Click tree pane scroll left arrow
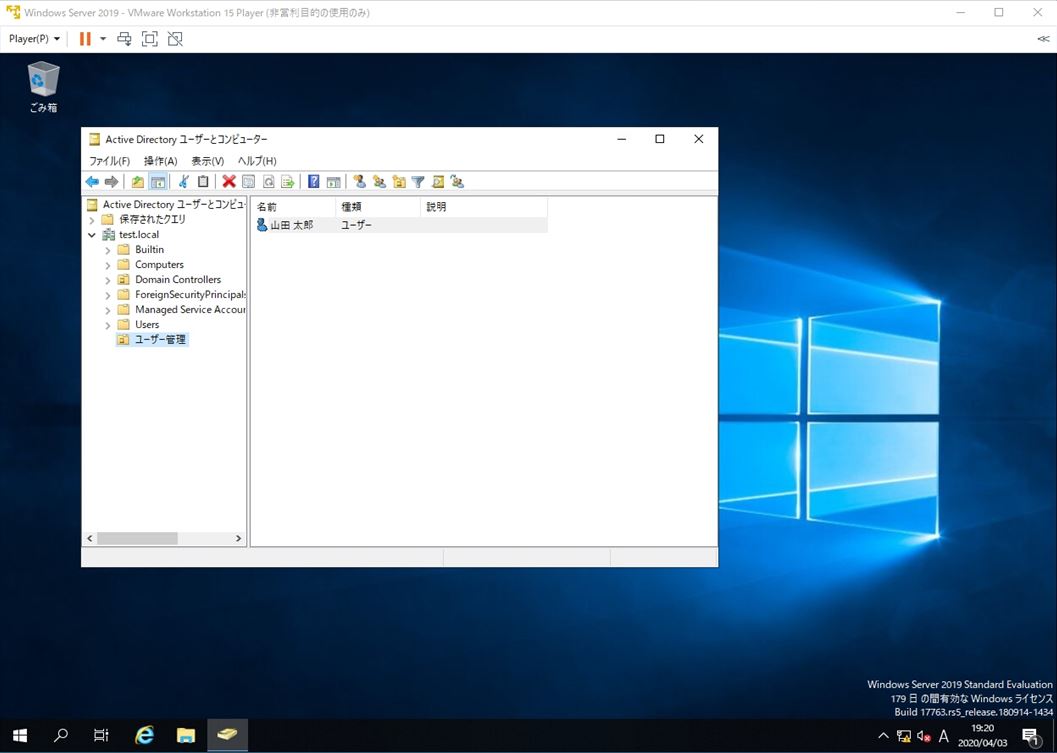The height and width of the screenshot is (753, 1057). pos(90,539)
